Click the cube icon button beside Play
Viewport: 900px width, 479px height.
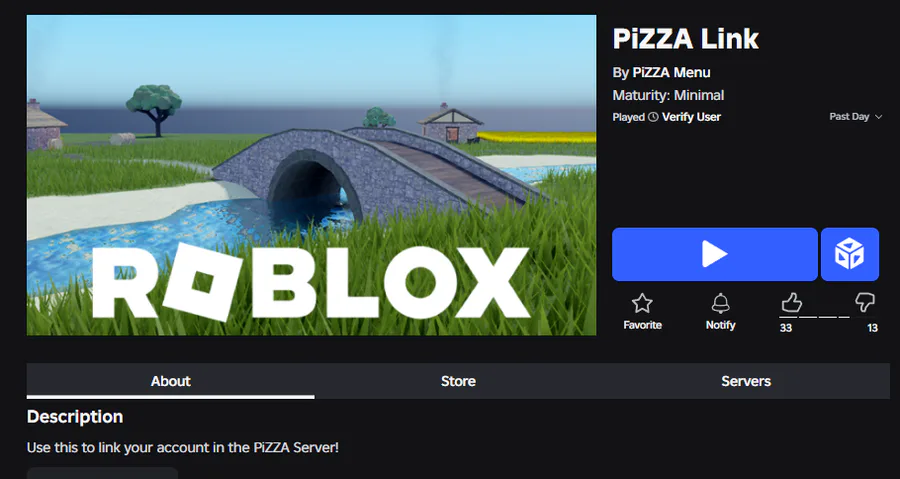coord(849,254)
